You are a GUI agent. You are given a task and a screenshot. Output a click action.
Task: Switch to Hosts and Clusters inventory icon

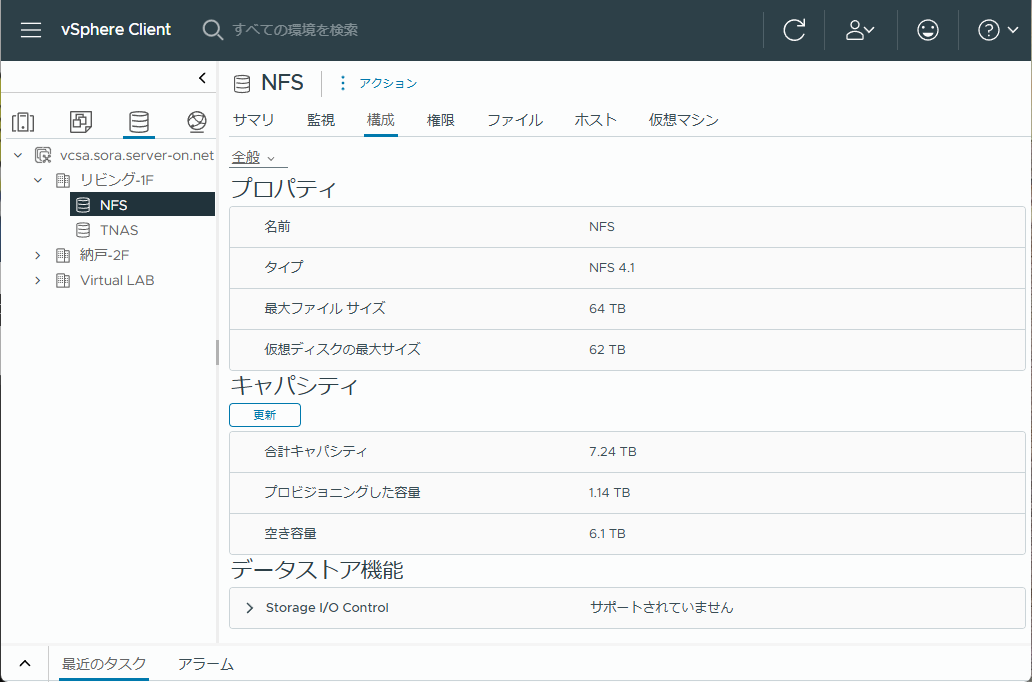[x=23, y=122]
